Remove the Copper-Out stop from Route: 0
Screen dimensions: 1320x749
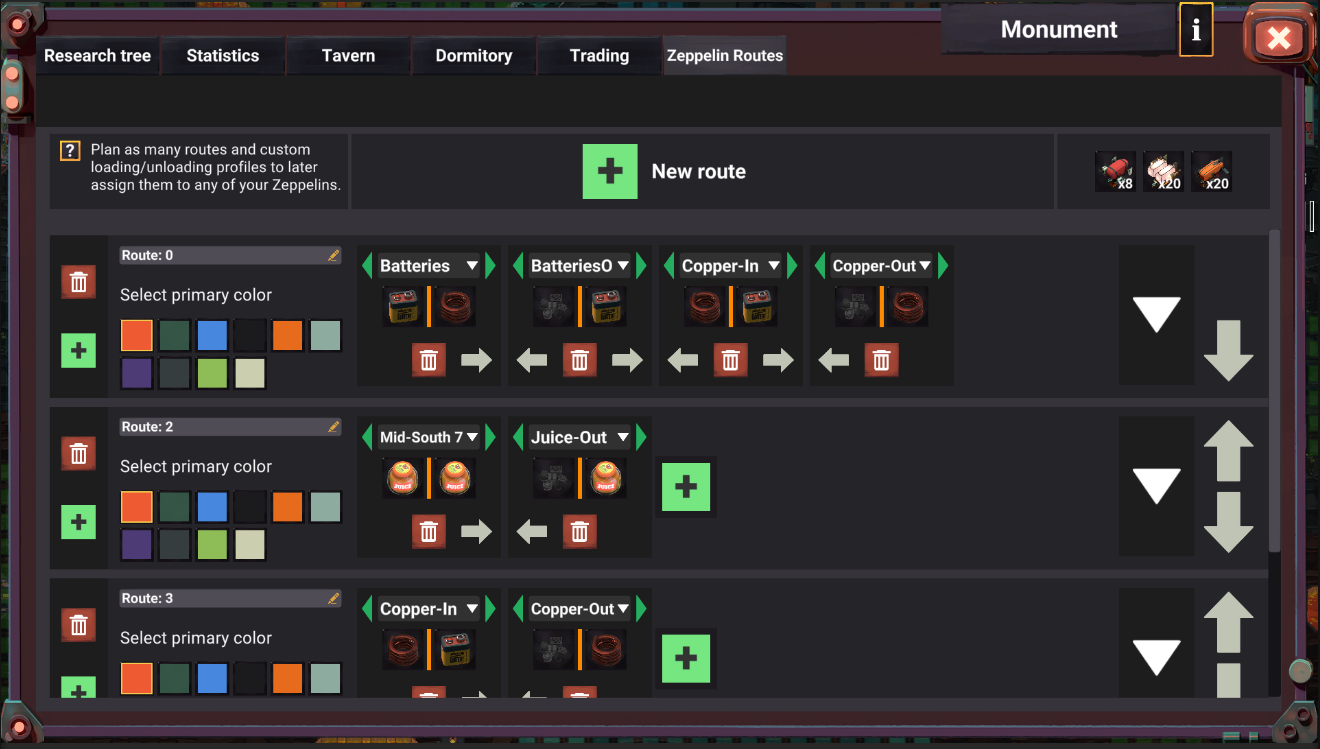click(882, 360)
